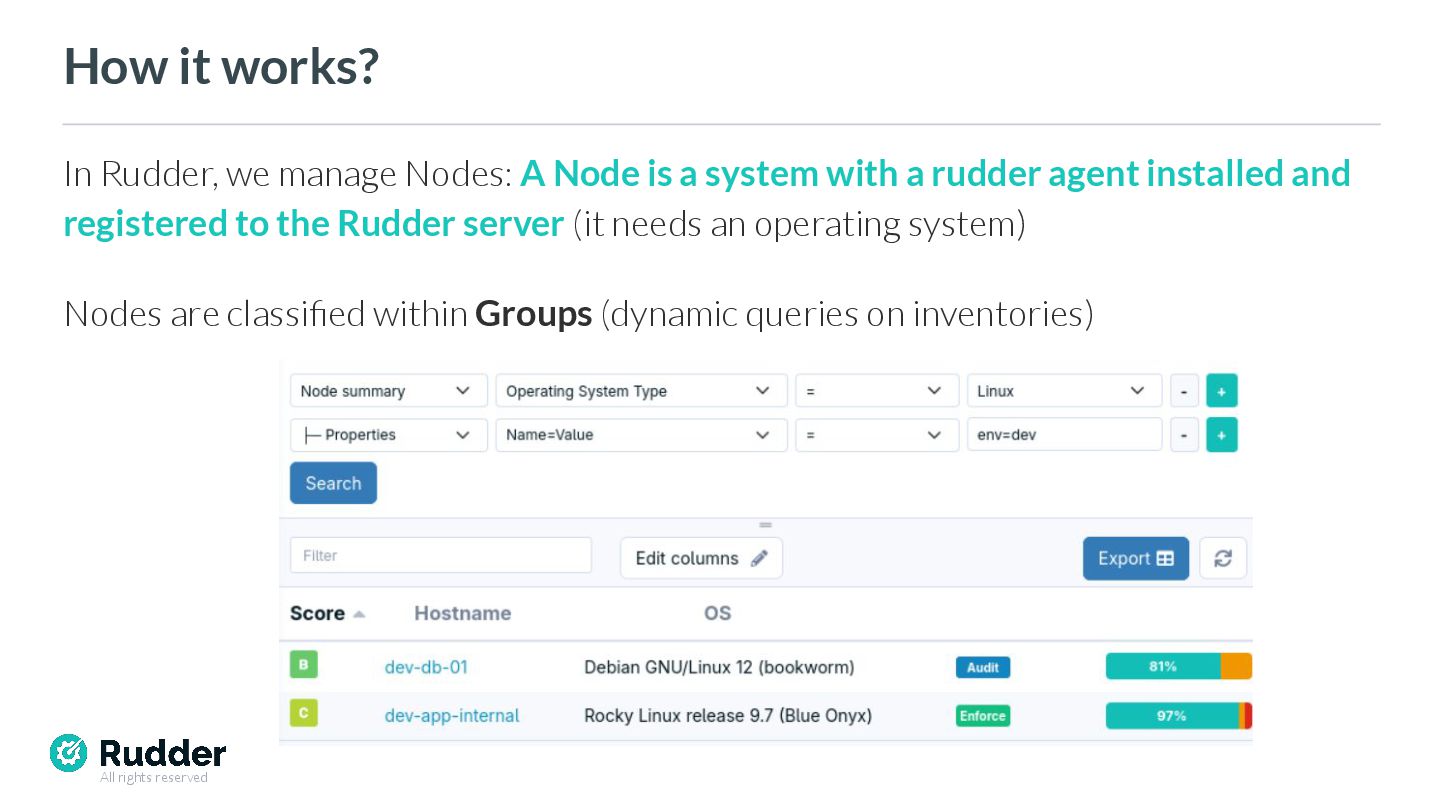Click the Rocky Linux release 9.7 cell
The width and height of the screenshot is (1440, 810).
point(728,716)
